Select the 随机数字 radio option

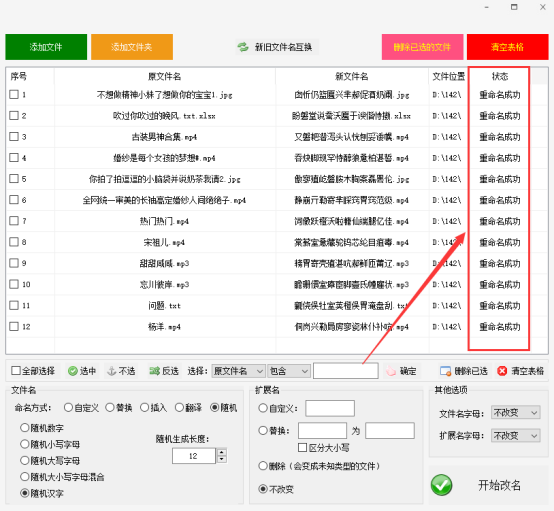click(x=24, y=428)
